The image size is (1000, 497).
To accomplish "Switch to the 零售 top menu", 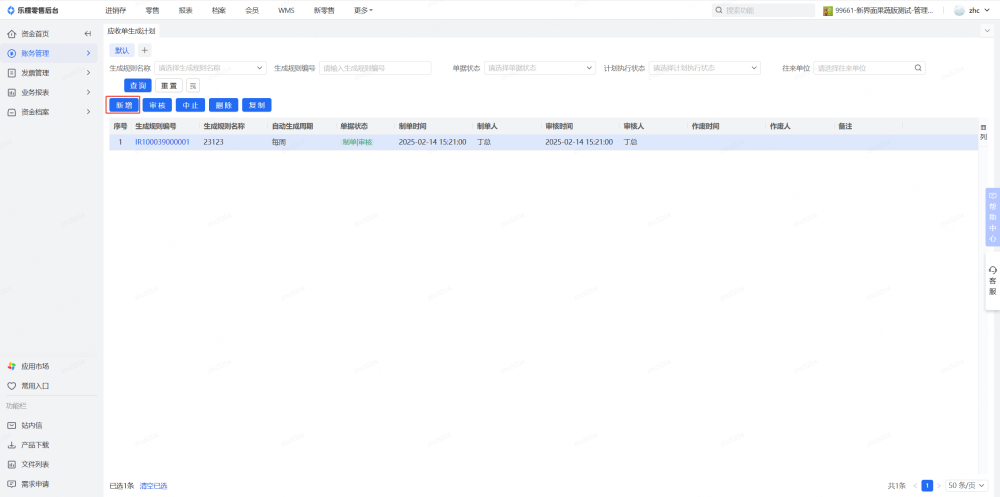I will [152, 10].
